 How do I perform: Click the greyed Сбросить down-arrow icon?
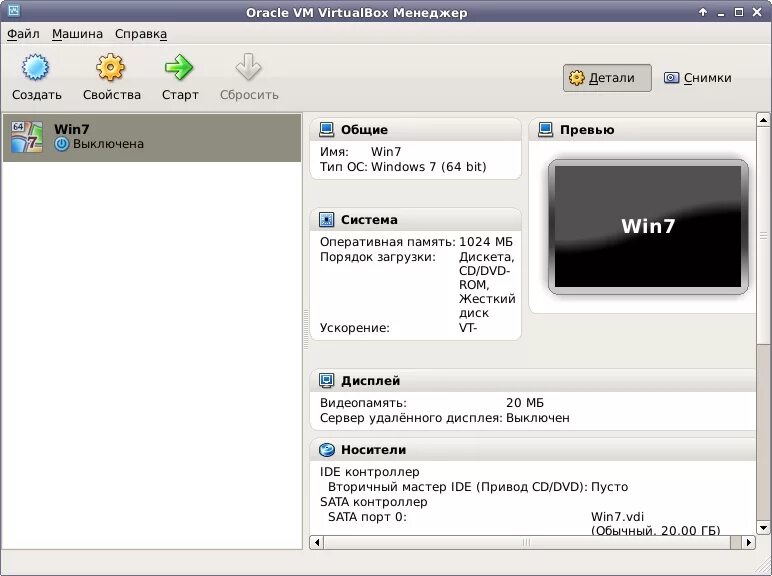[x=248, y=67]
